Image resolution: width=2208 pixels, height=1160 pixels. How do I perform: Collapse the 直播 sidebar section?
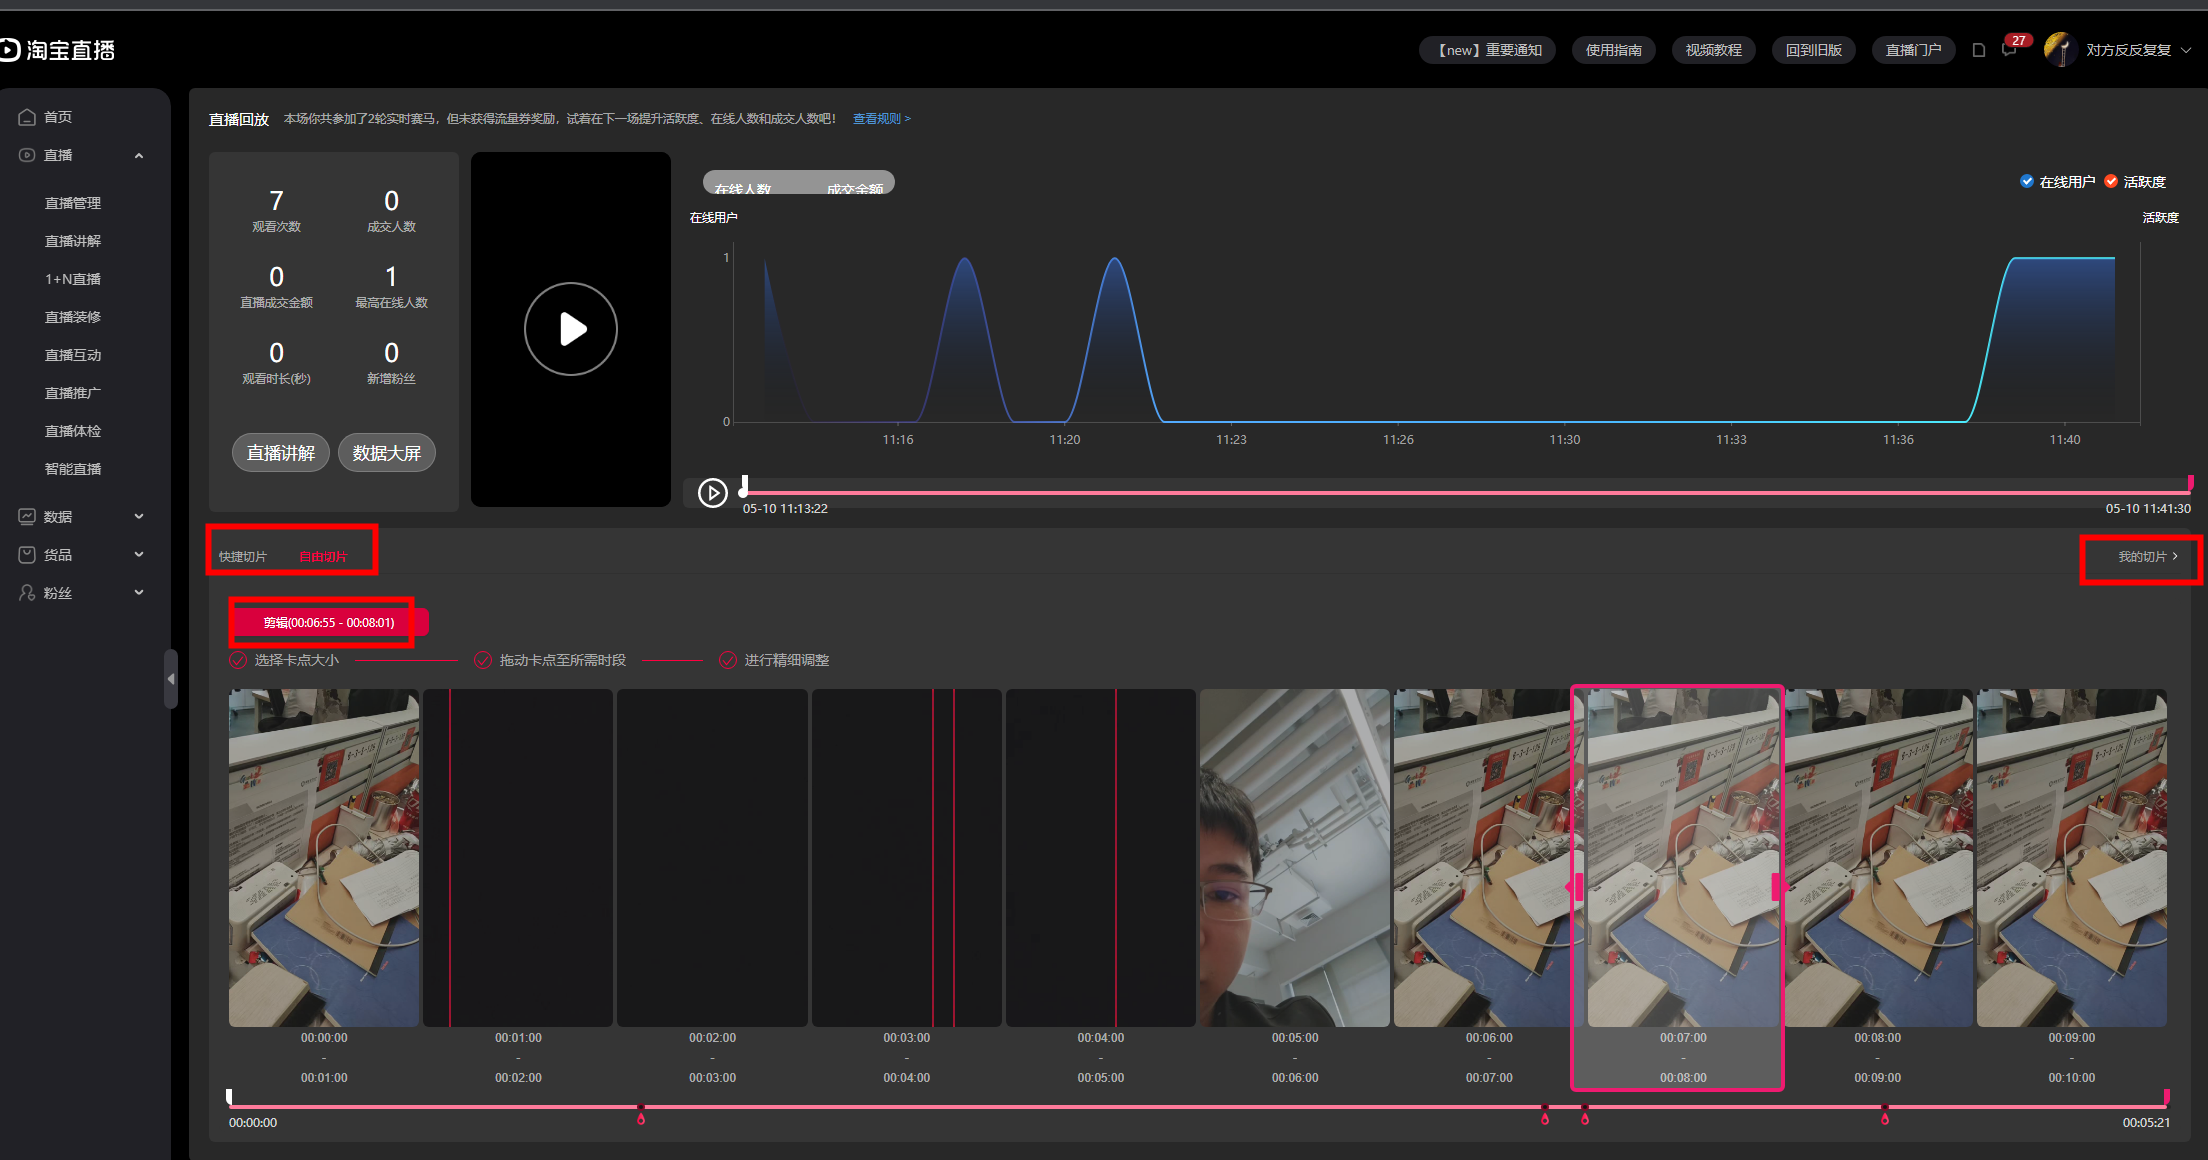tap(139, 155)
